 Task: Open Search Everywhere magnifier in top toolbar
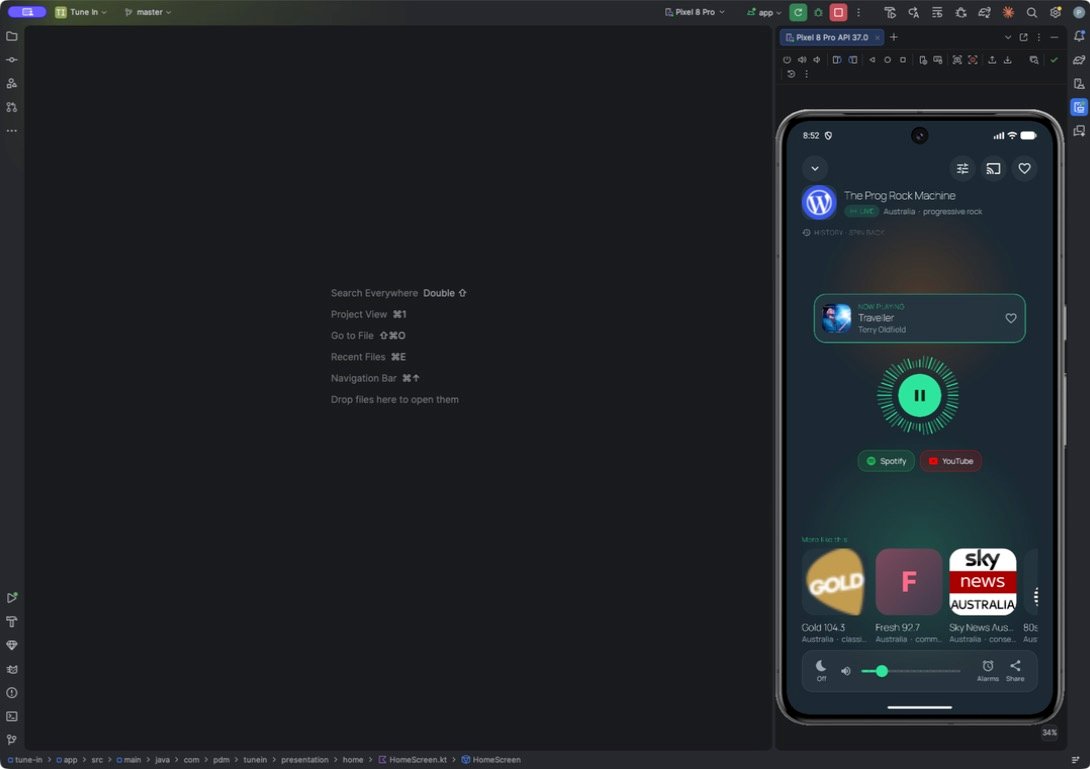tap(1032, 12)
